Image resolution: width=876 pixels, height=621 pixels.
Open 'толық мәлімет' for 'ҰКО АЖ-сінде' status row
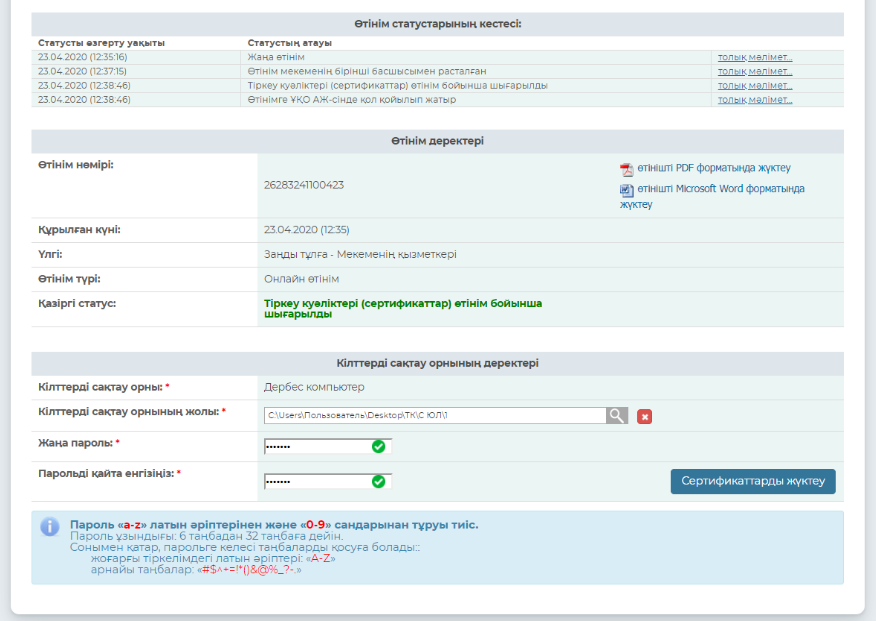(754, 99)
